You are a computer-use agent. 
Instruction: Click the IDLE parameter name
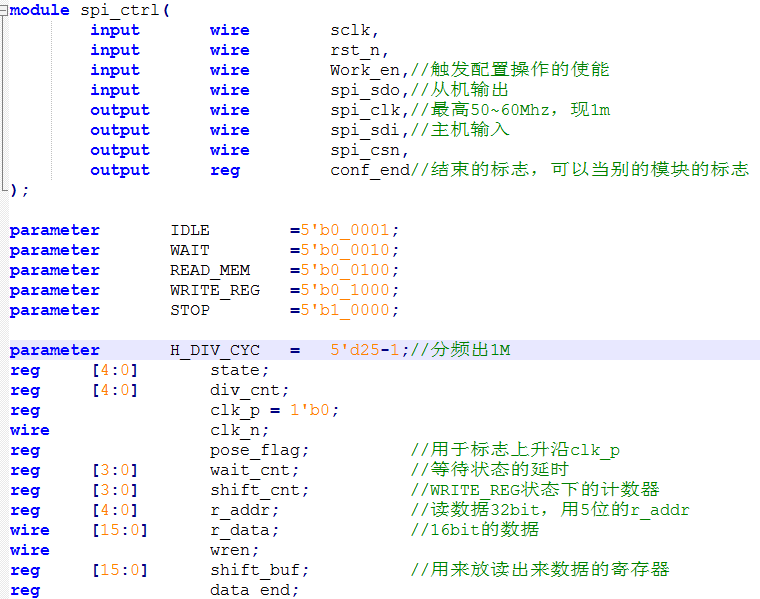point(190,230)
